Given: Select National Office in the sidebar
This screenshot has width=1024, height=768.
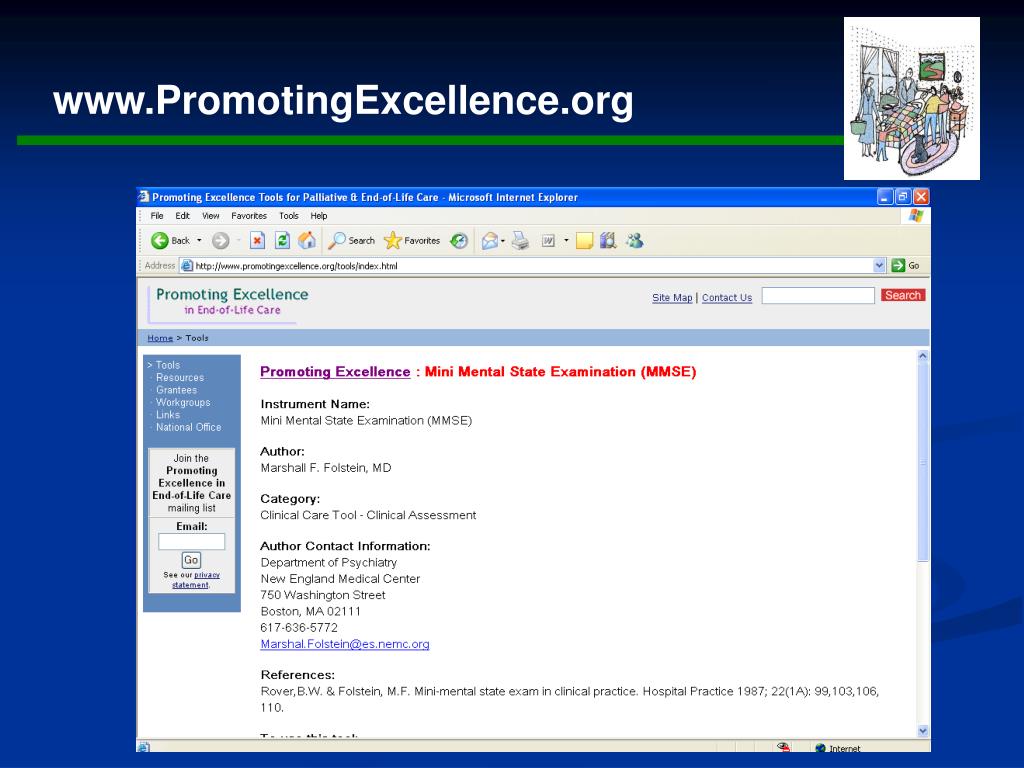Looking at the screenshot, I should 189,427.
